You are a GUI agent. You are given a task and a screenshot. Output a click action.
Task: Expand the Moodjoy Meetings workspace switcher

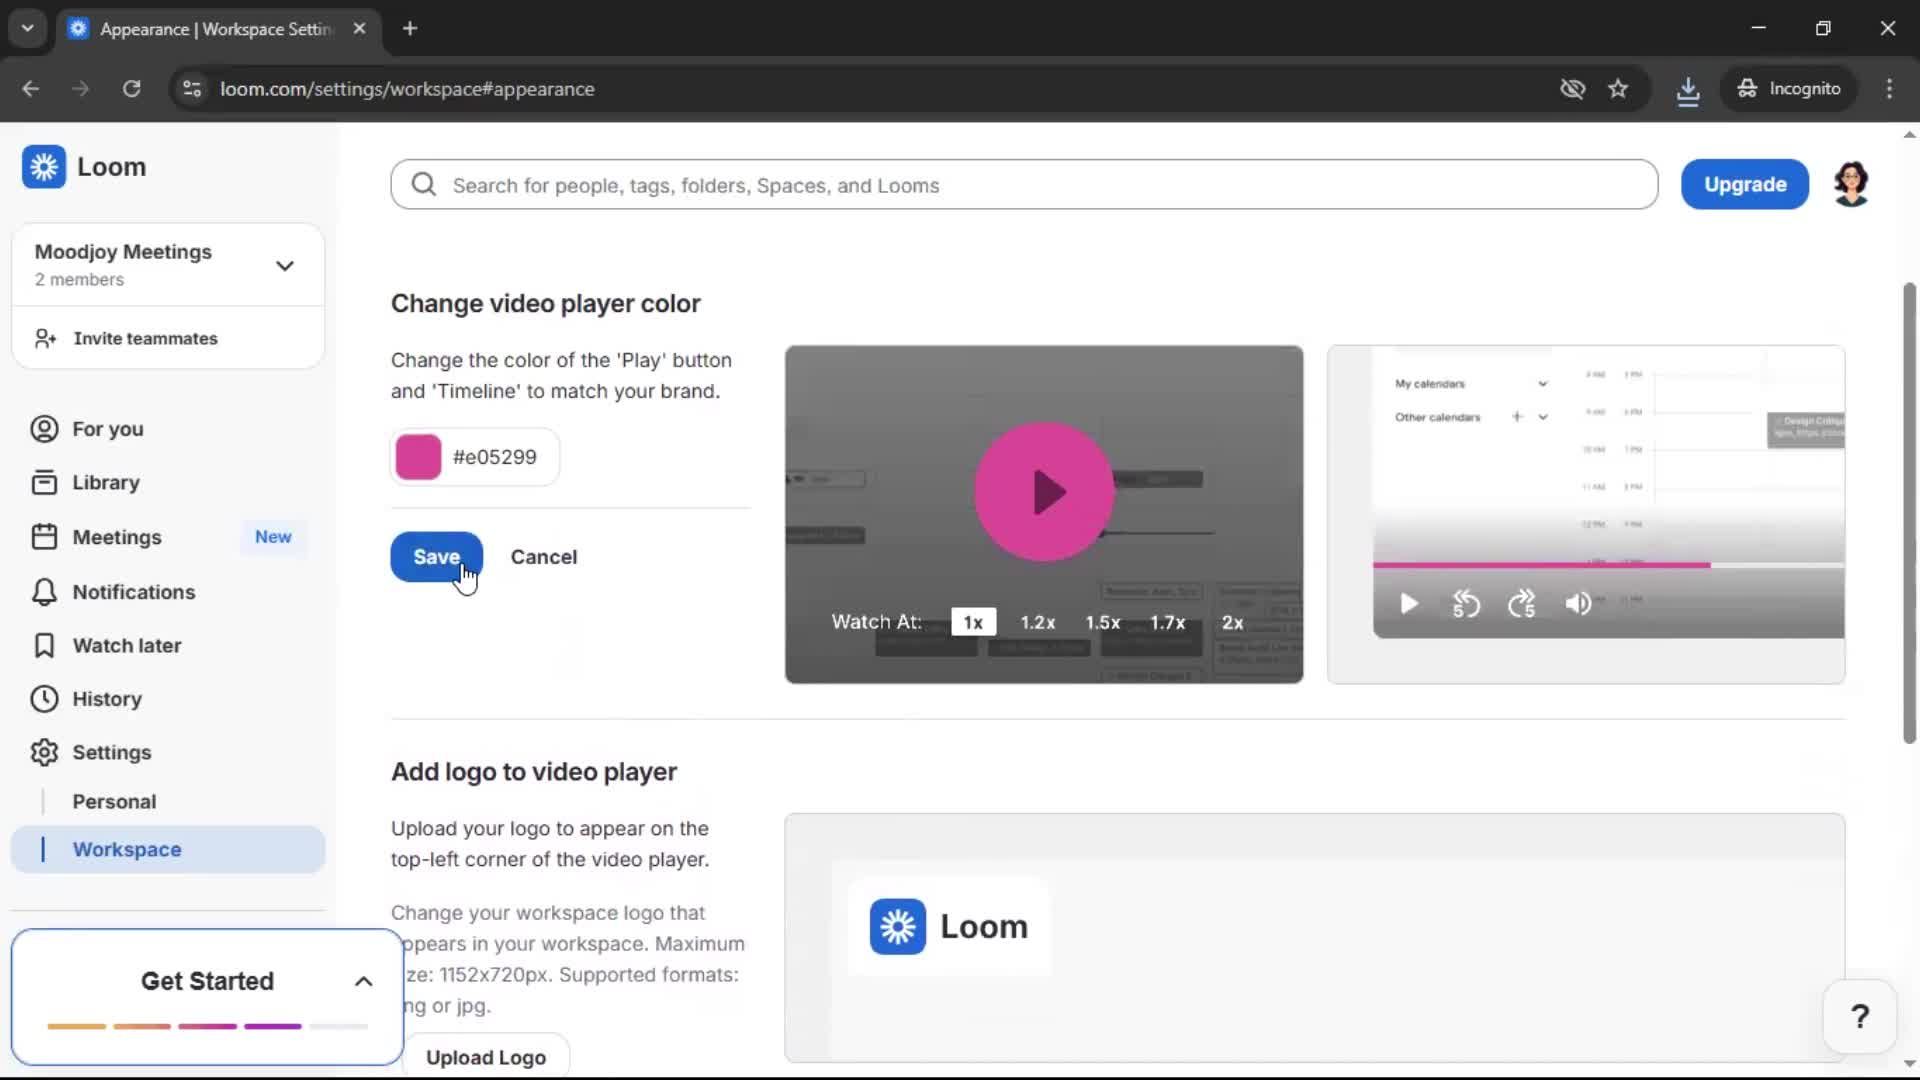284,265
